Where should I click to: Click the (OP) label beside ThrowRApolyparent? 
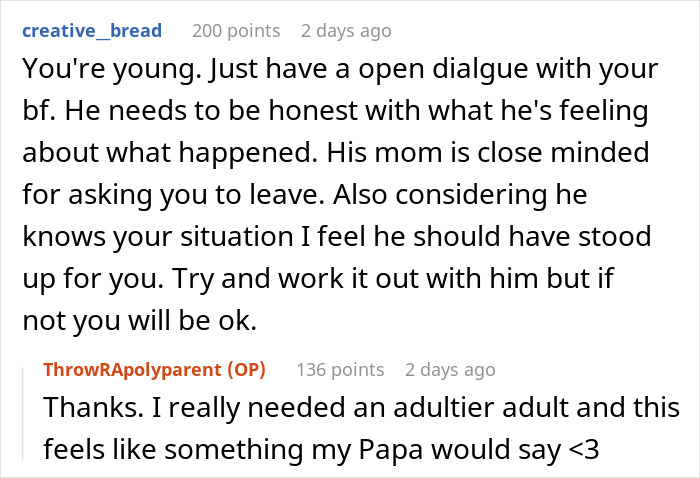(x=244, y=370)
